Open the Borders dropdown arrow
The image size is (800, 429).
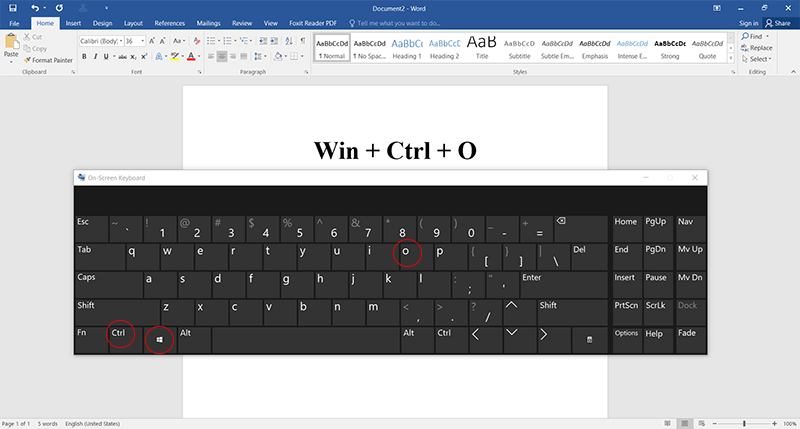coord(302,57)
